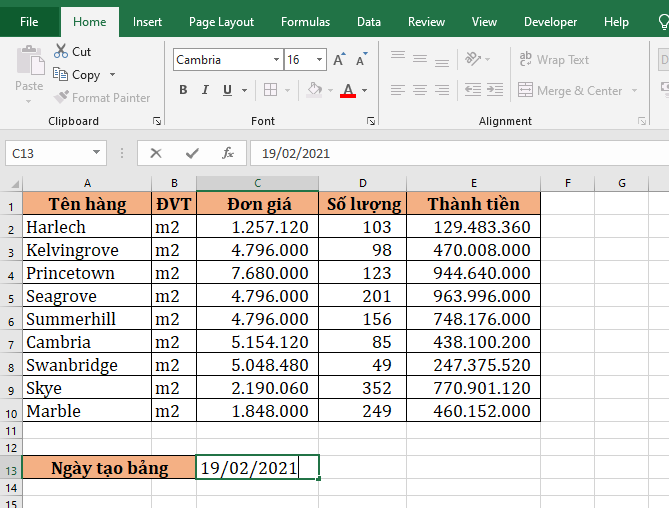Cancel the entry with the X icon
669x508 pixels.
(155, 153)
